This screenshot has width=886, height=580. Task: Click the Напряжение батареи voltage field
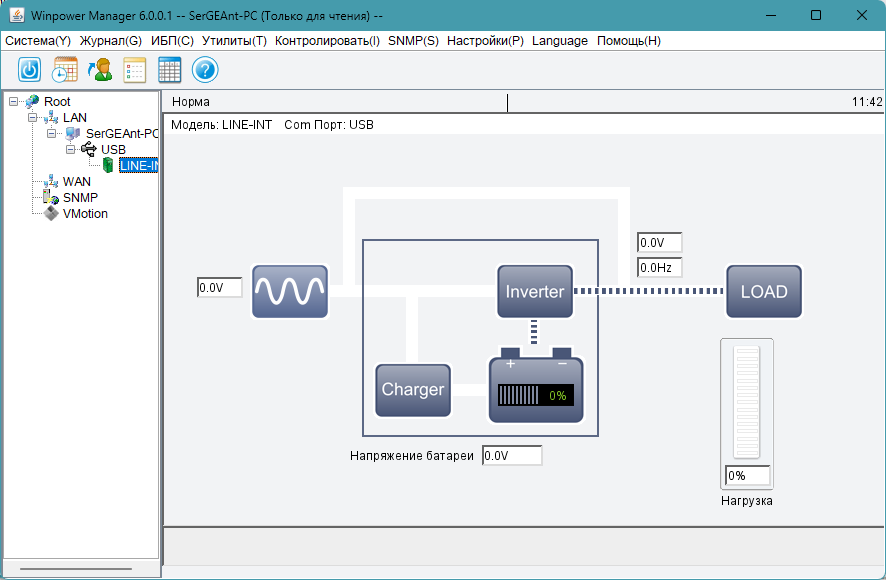512,456
